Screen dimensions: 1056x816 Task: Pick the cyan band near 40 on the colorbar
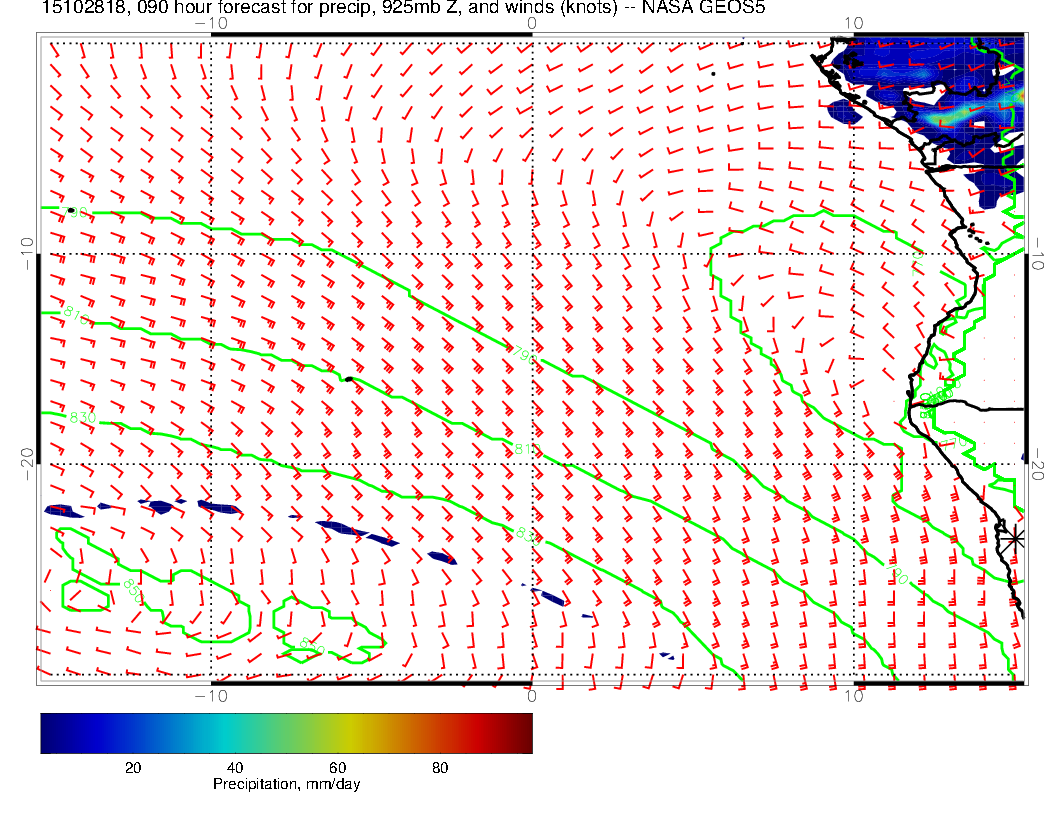[x=235, y=732]
